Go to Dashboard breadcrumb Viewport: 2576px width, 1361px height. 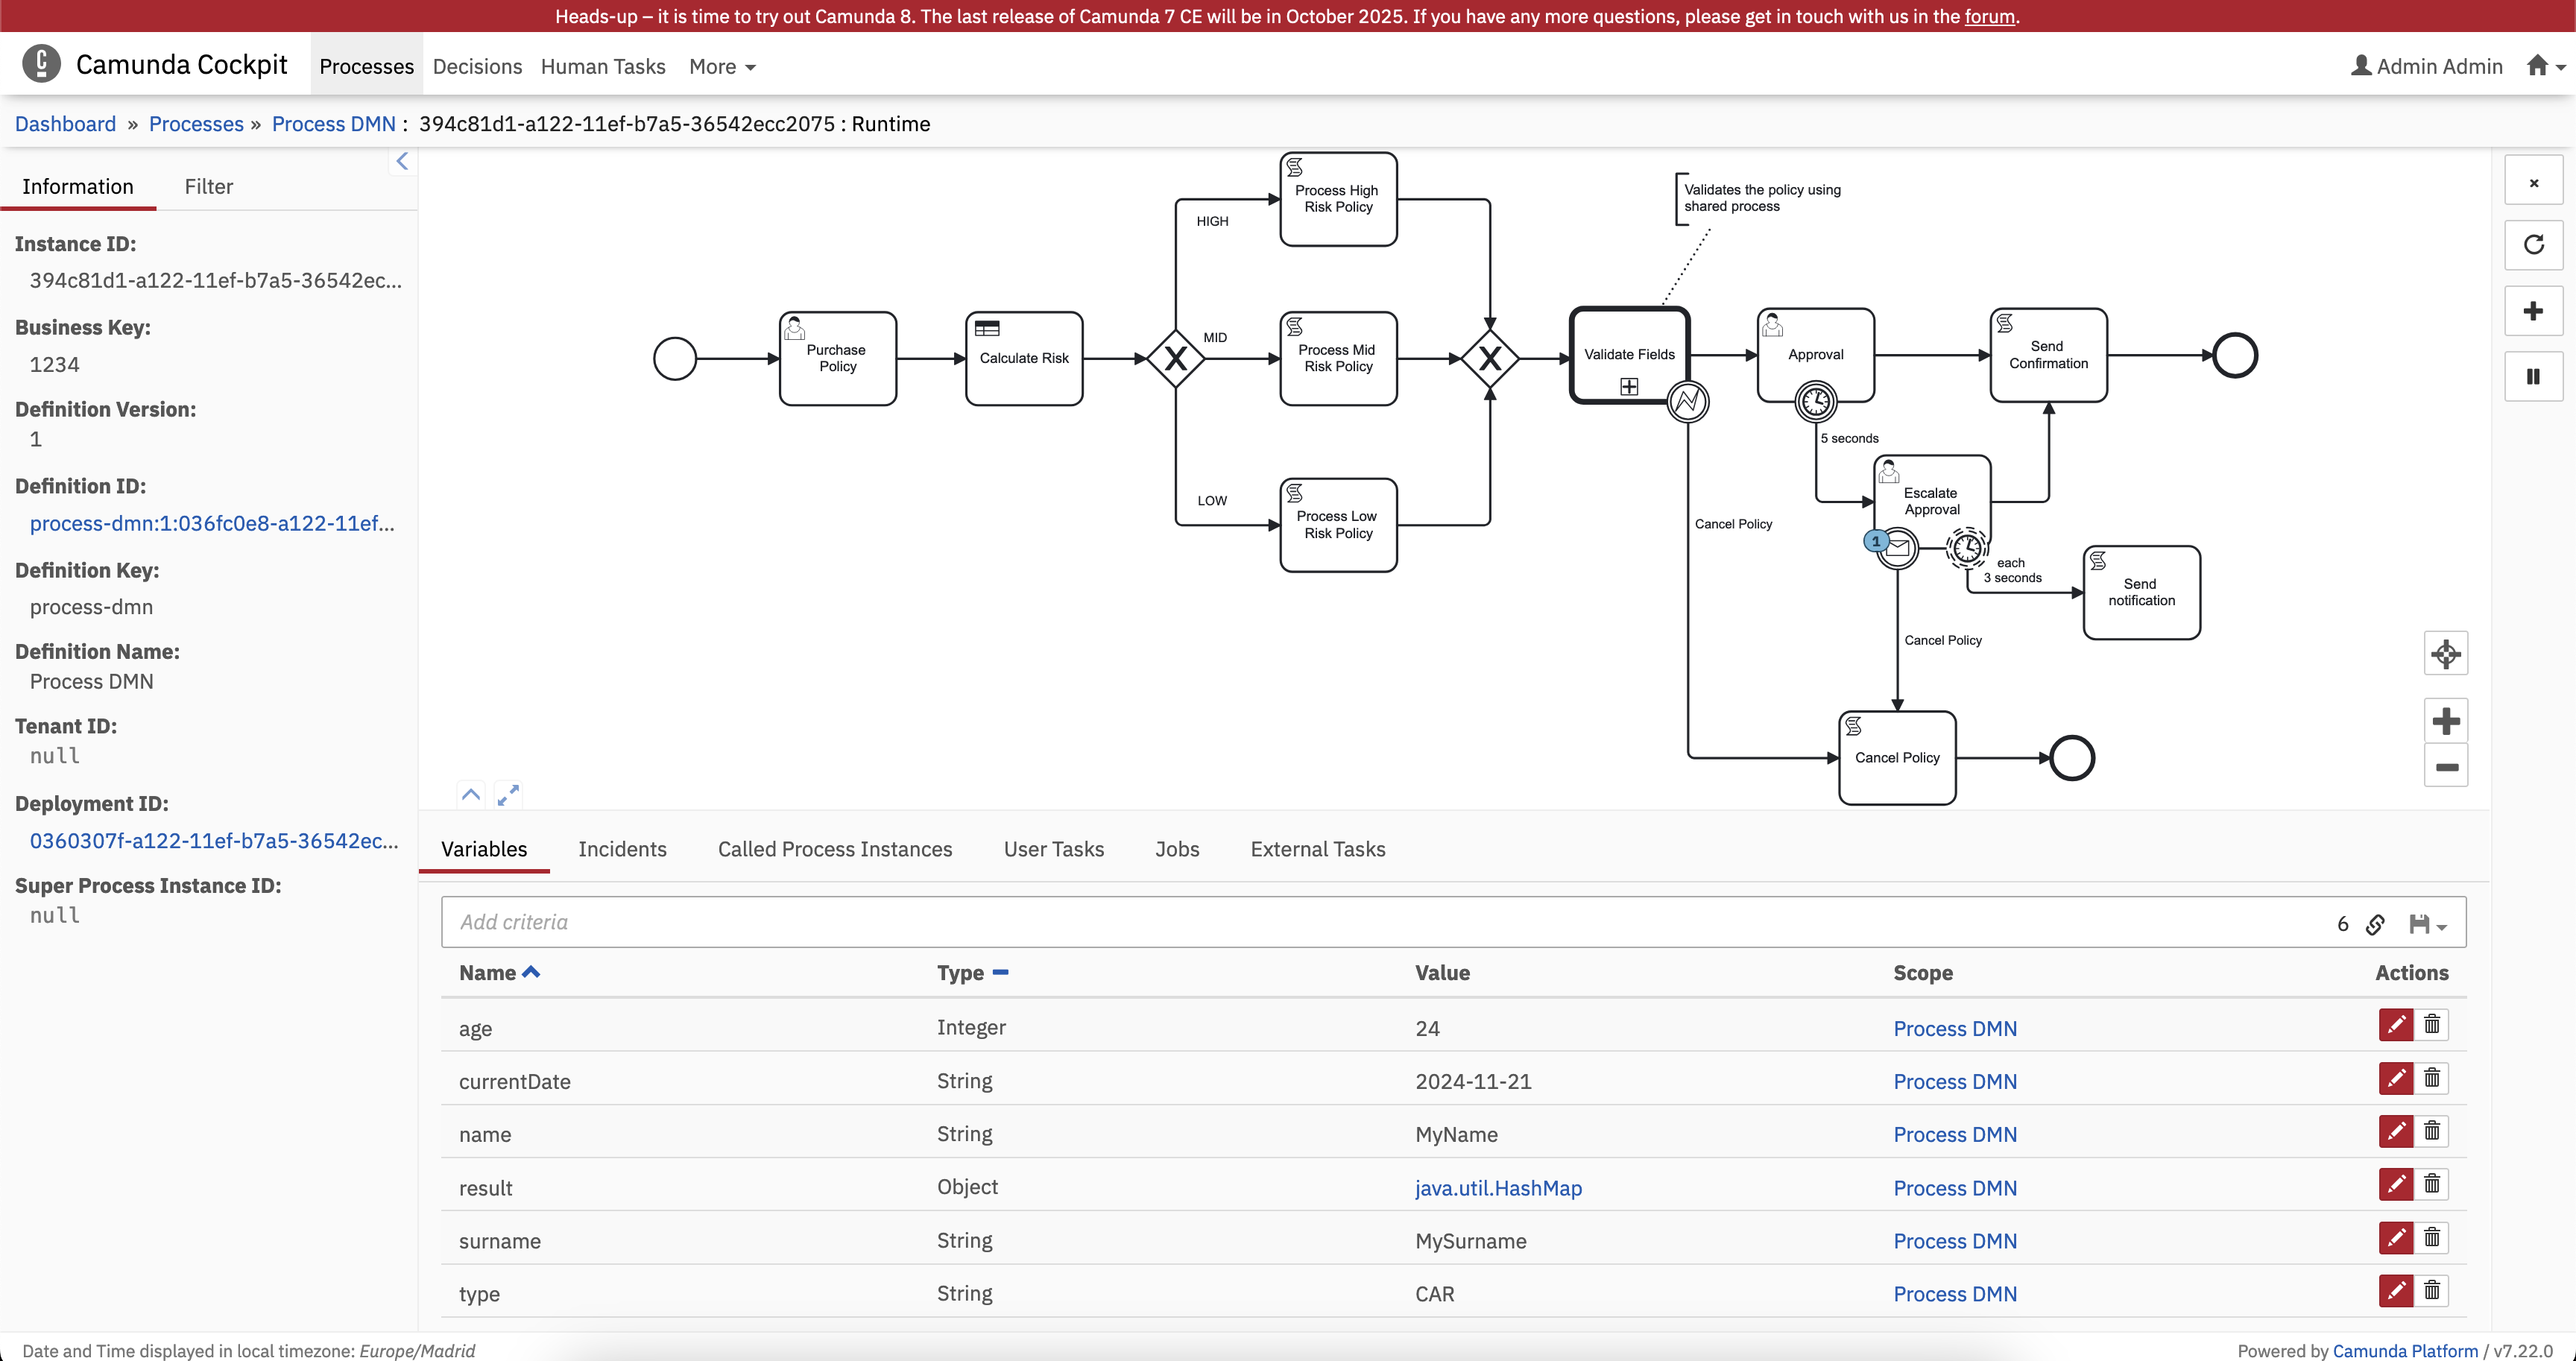[x=65, y=124]
